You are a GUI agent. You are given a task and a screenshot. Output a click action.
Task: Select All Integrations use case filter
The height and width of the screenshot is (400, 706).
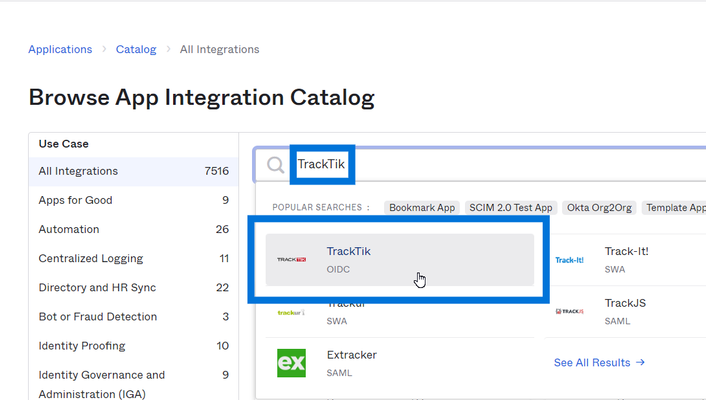coord(133,171)
